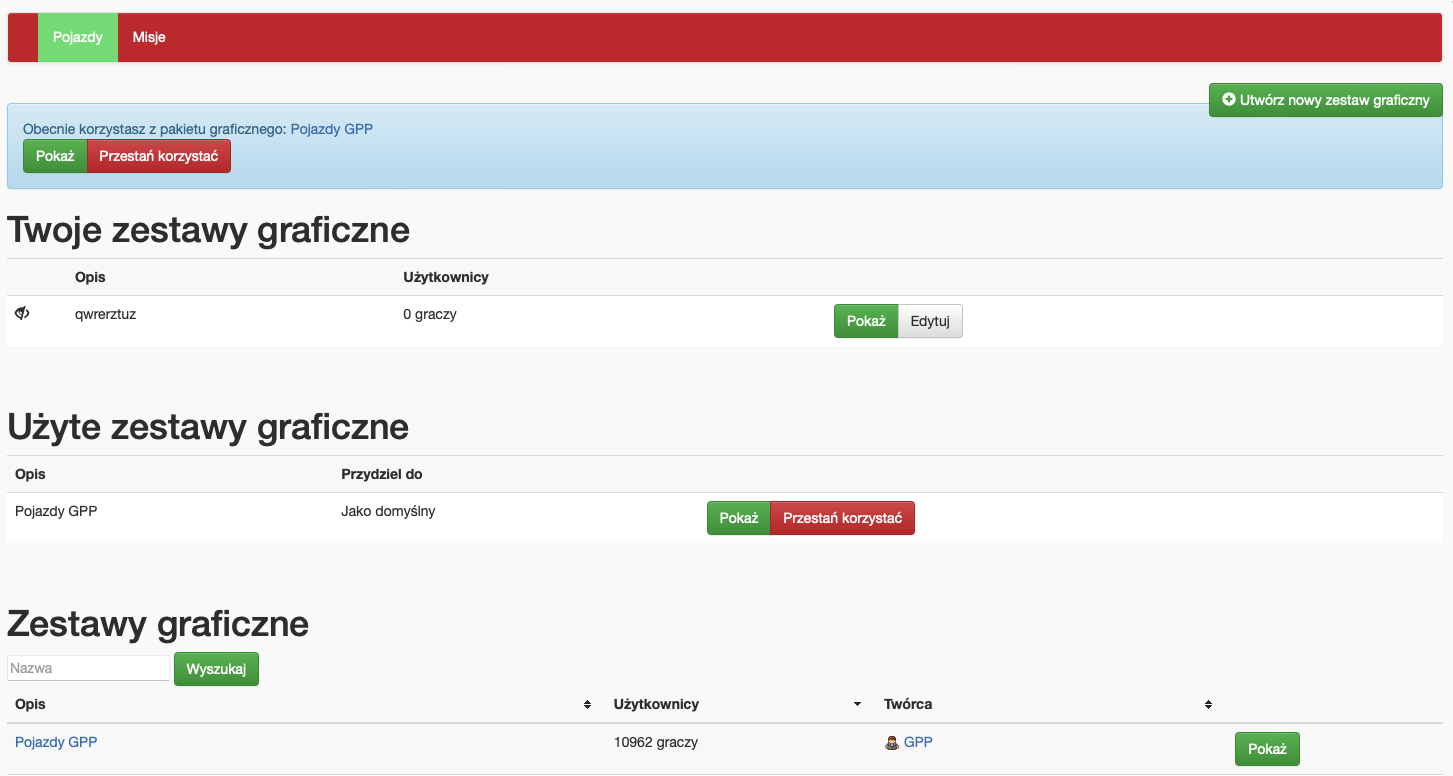Open the Pojazdy GPP link in the blue banner
The width and height of the screenshot is (1453, 776).
point(331,129)
